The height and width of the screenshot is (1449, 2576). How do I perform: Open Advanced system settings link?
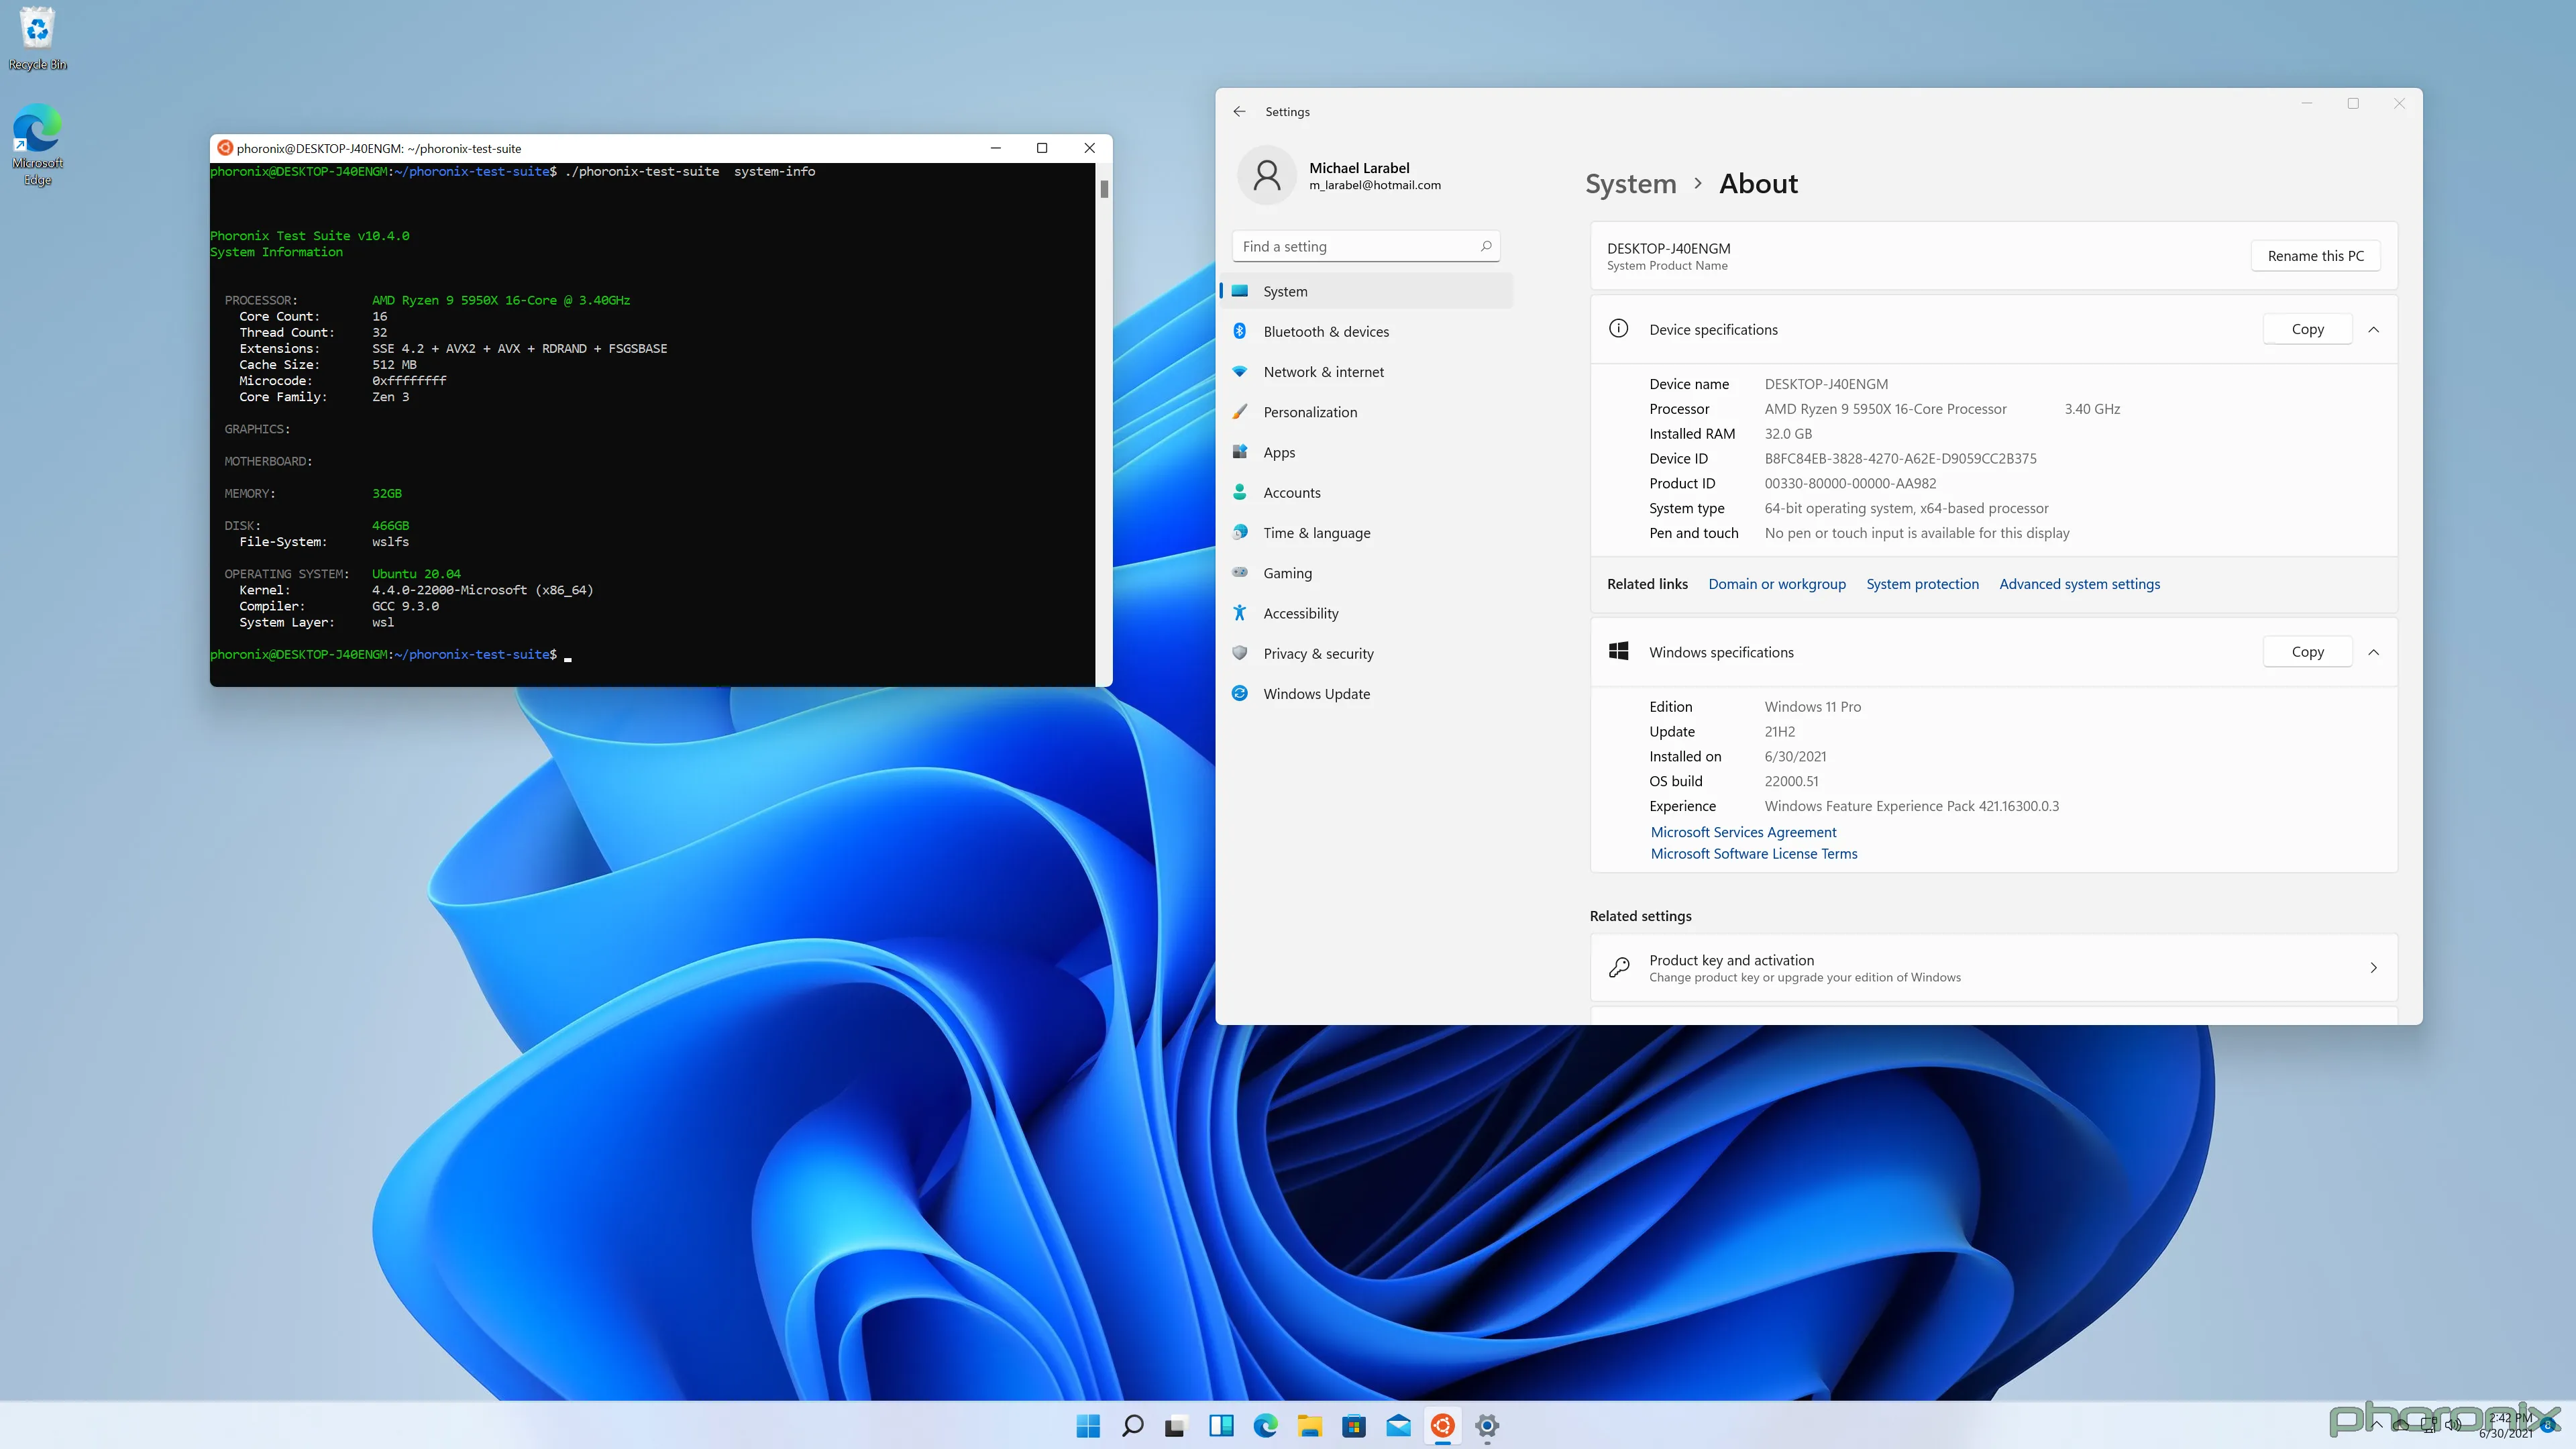pos(2079,584)
